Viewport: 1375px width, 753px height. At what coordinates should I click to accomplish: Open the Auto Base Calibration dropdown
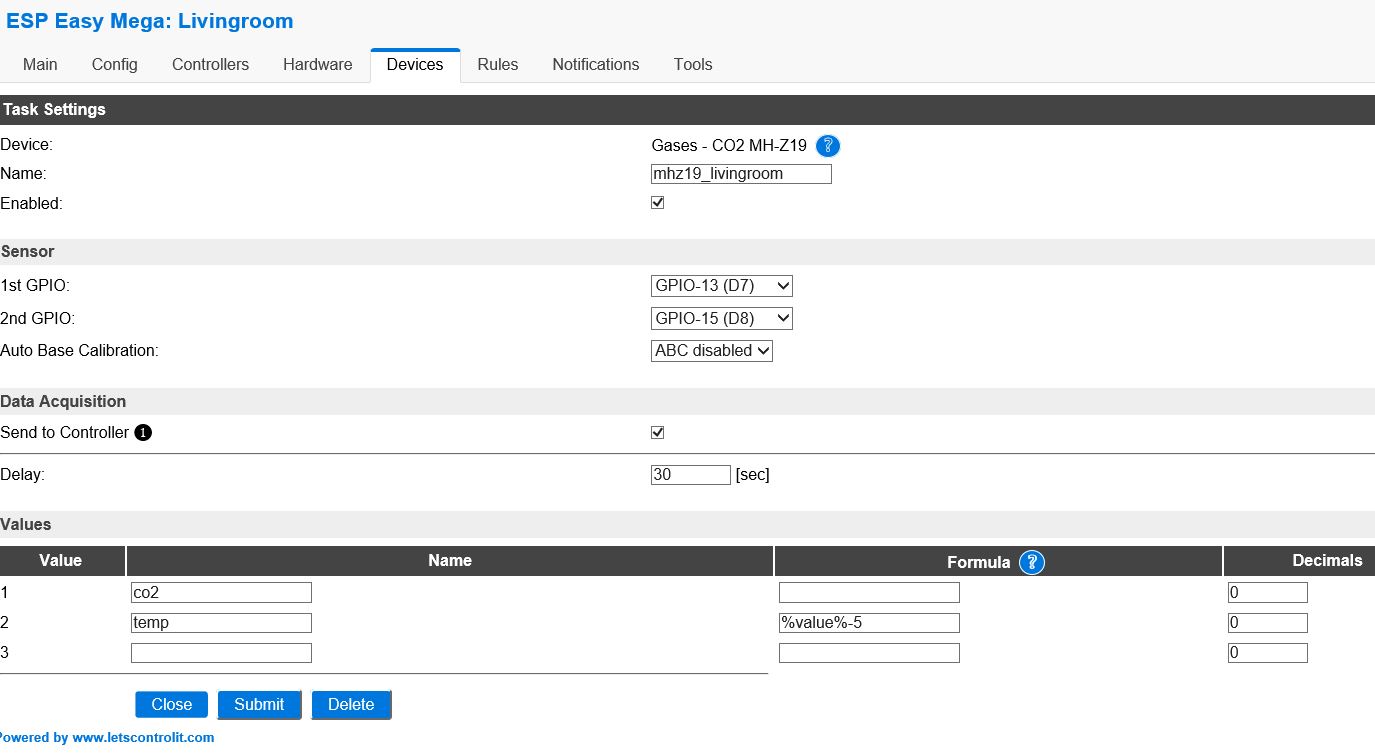[x=711, y=350]
